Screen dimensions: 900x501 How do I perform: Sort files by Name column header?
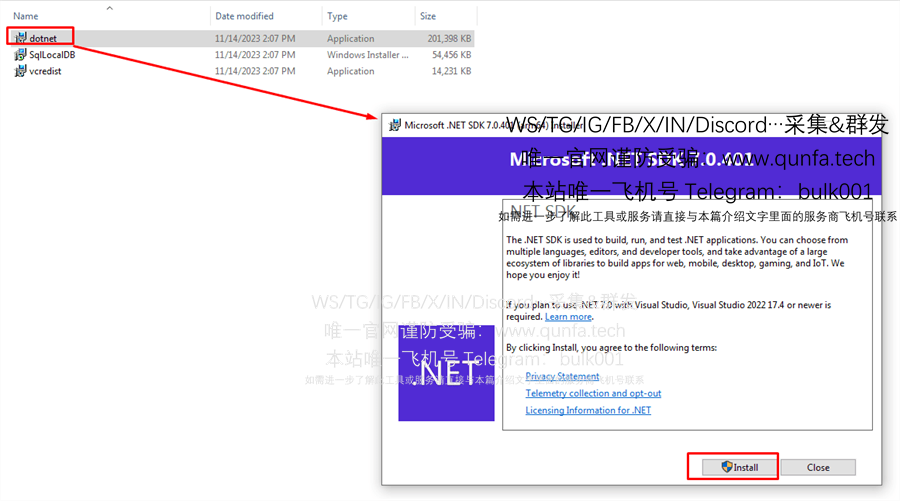coord(26,16)
